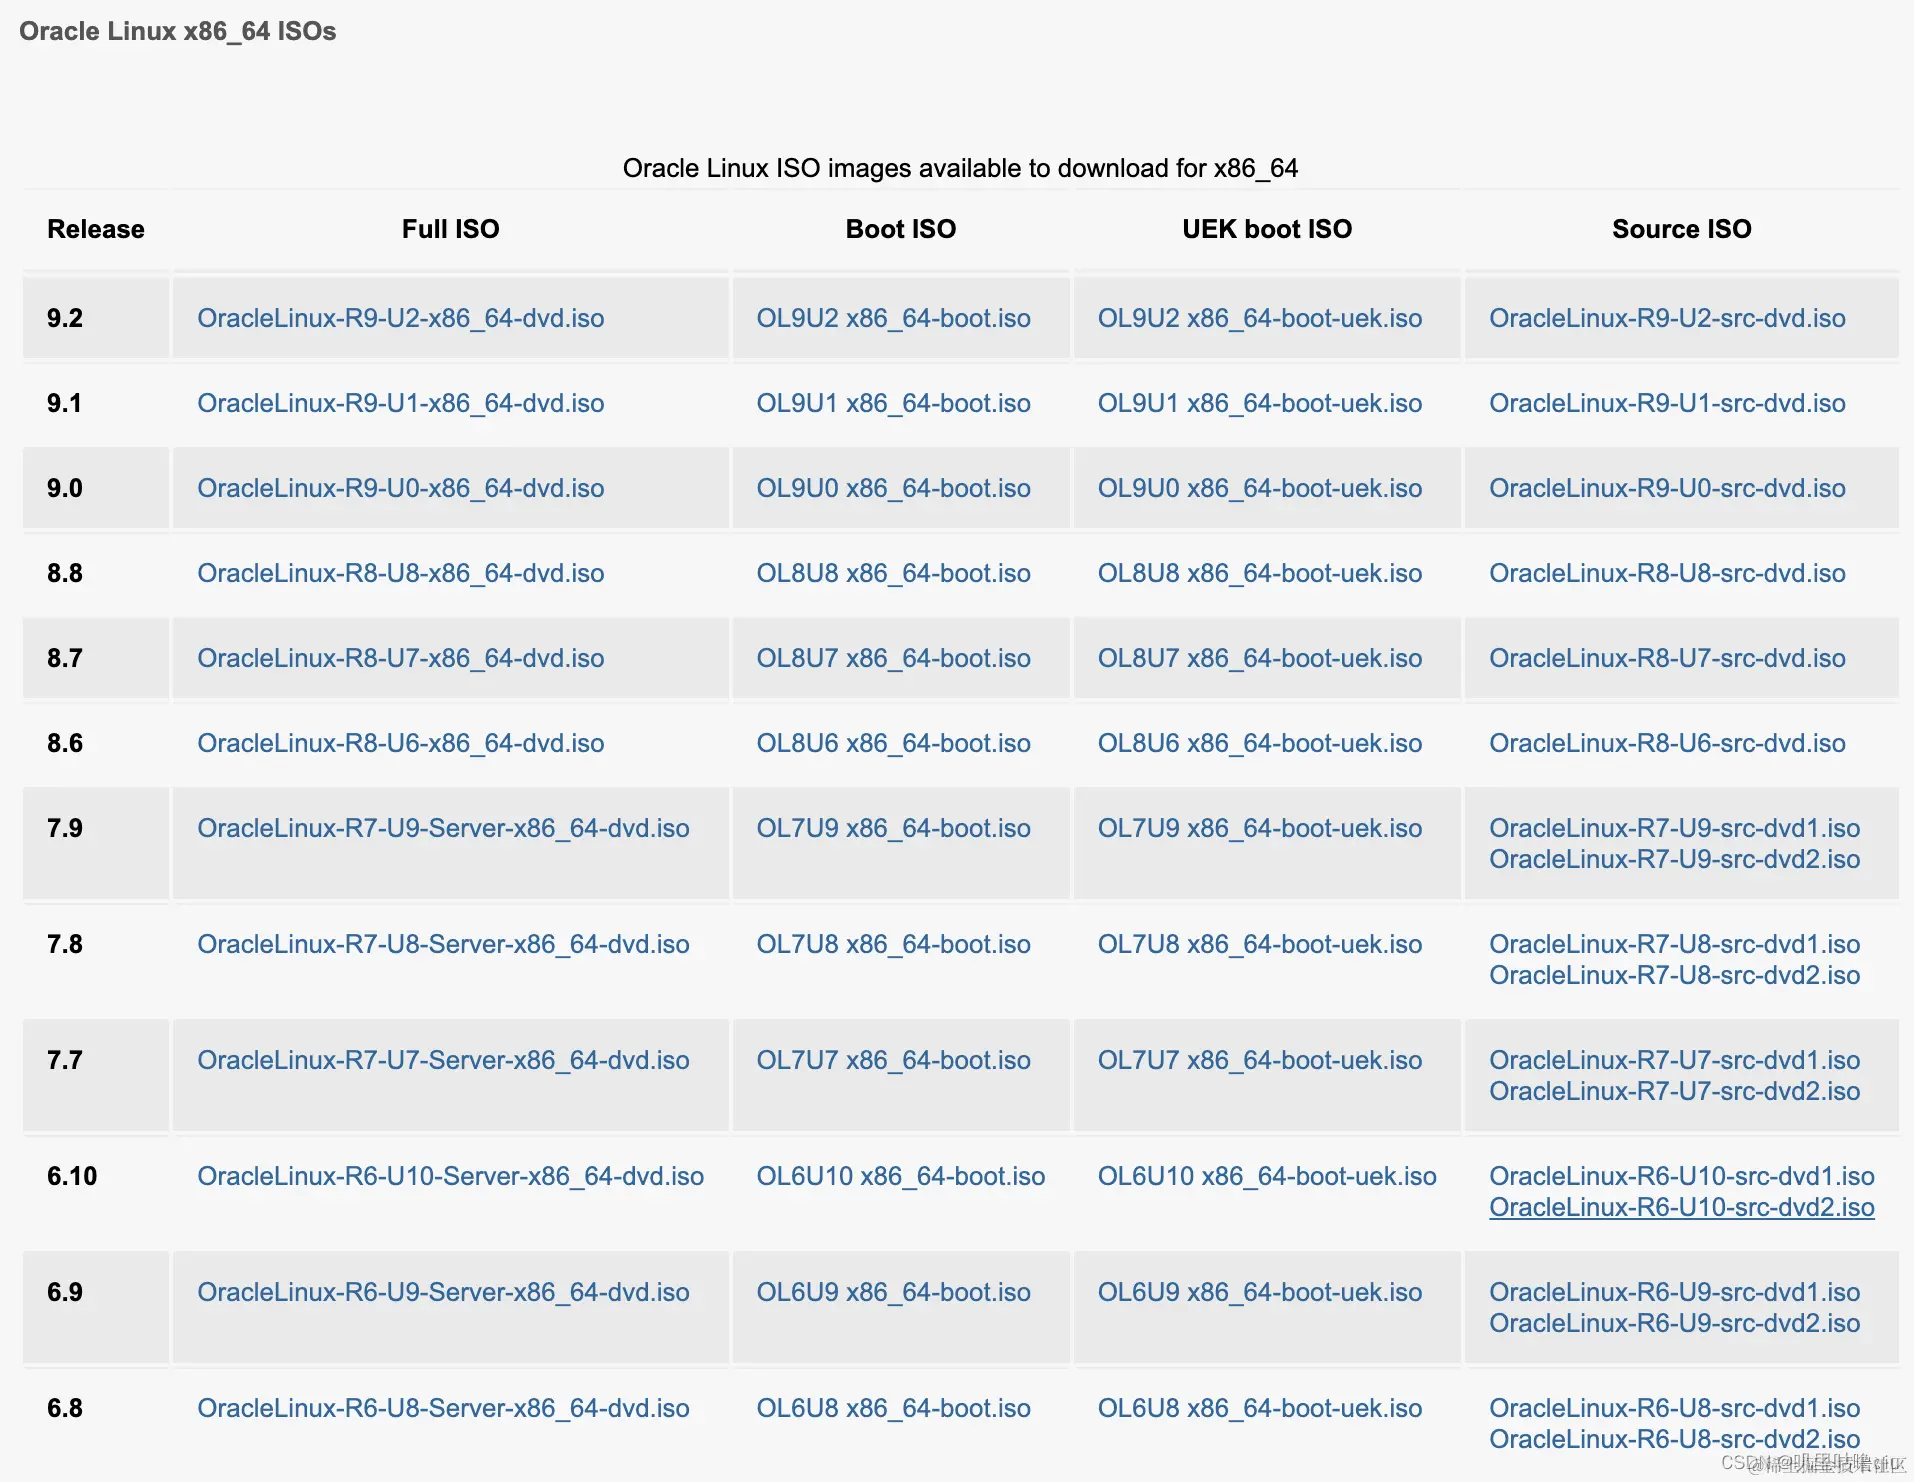Click OracleLinux-R9-U1-src-dvd.iso
The height and width of the screenshot is (1482, 1914).
(x=1667, y=403)
